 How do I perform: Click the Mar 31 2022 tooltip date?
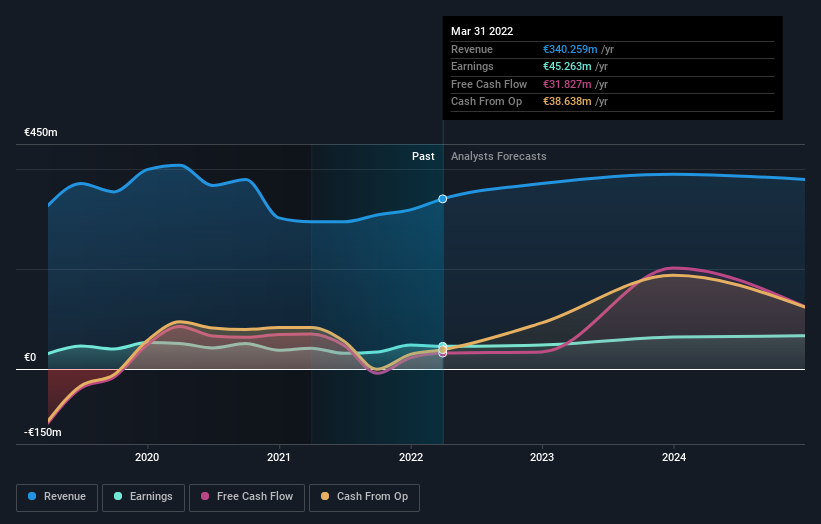point(482,31)
